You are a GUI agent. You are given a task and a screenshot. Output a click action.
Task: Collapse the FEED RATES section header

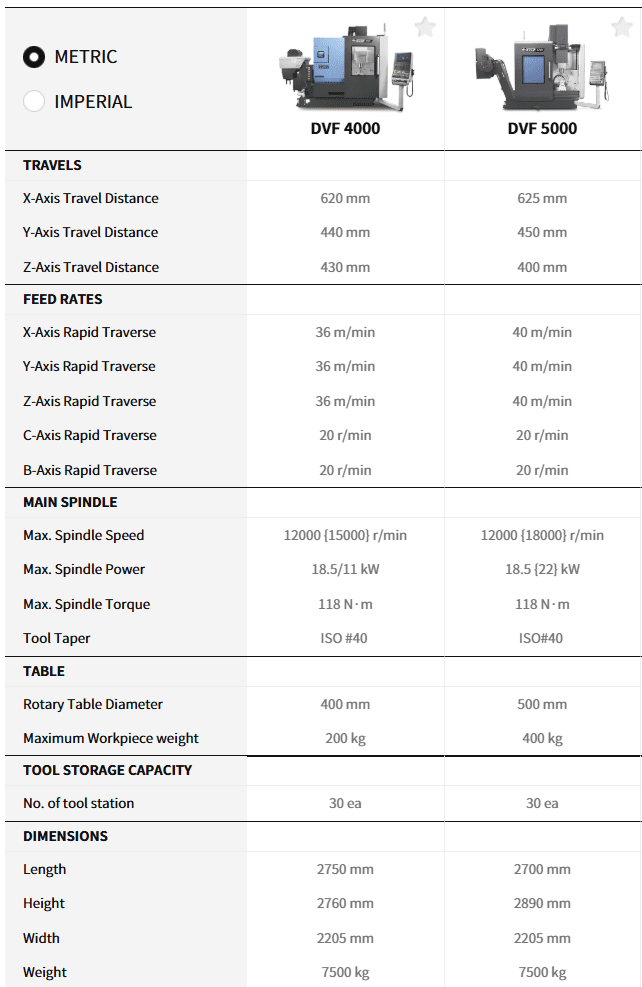pos(62,299)
